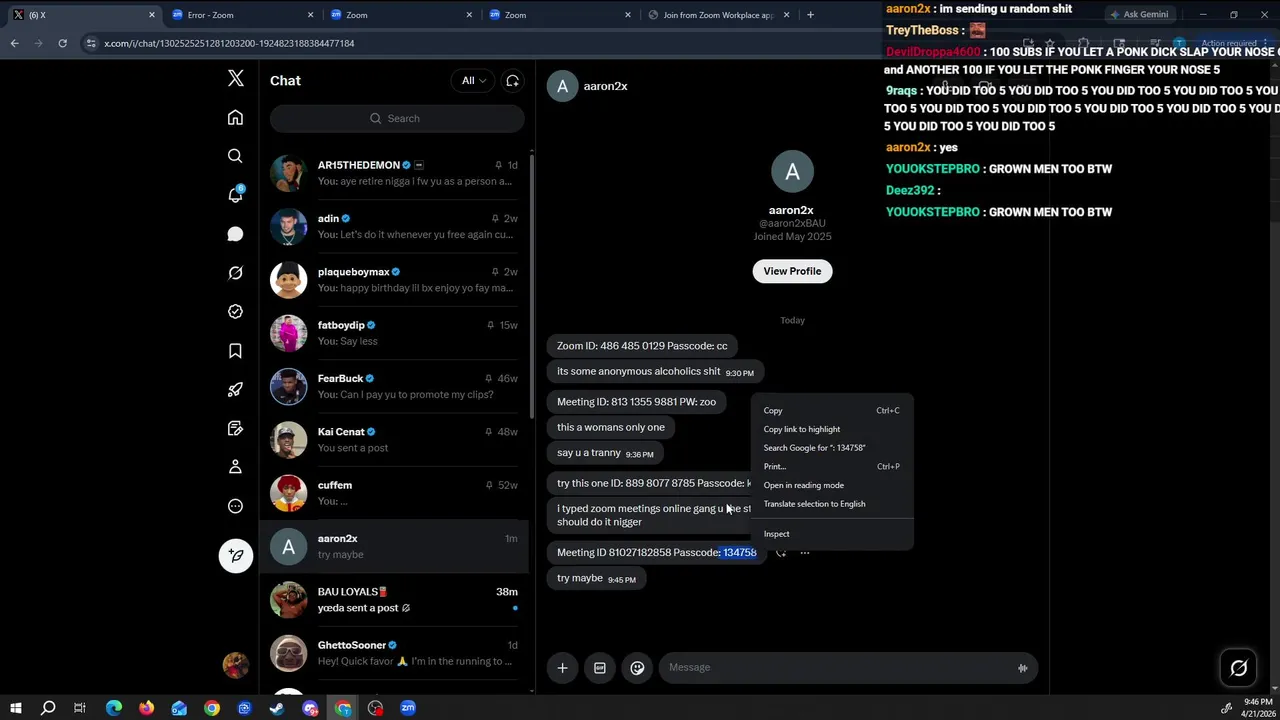Open Task View on taskbar
The height and width of the screenshot is (720, 1280).
(80, 708)
